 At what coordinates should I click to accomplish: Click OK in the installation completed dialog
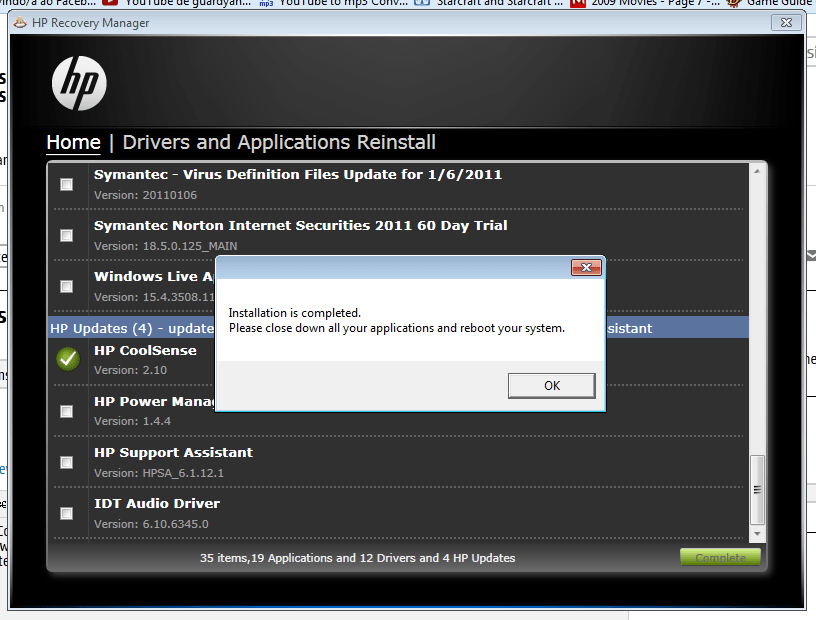552,386
